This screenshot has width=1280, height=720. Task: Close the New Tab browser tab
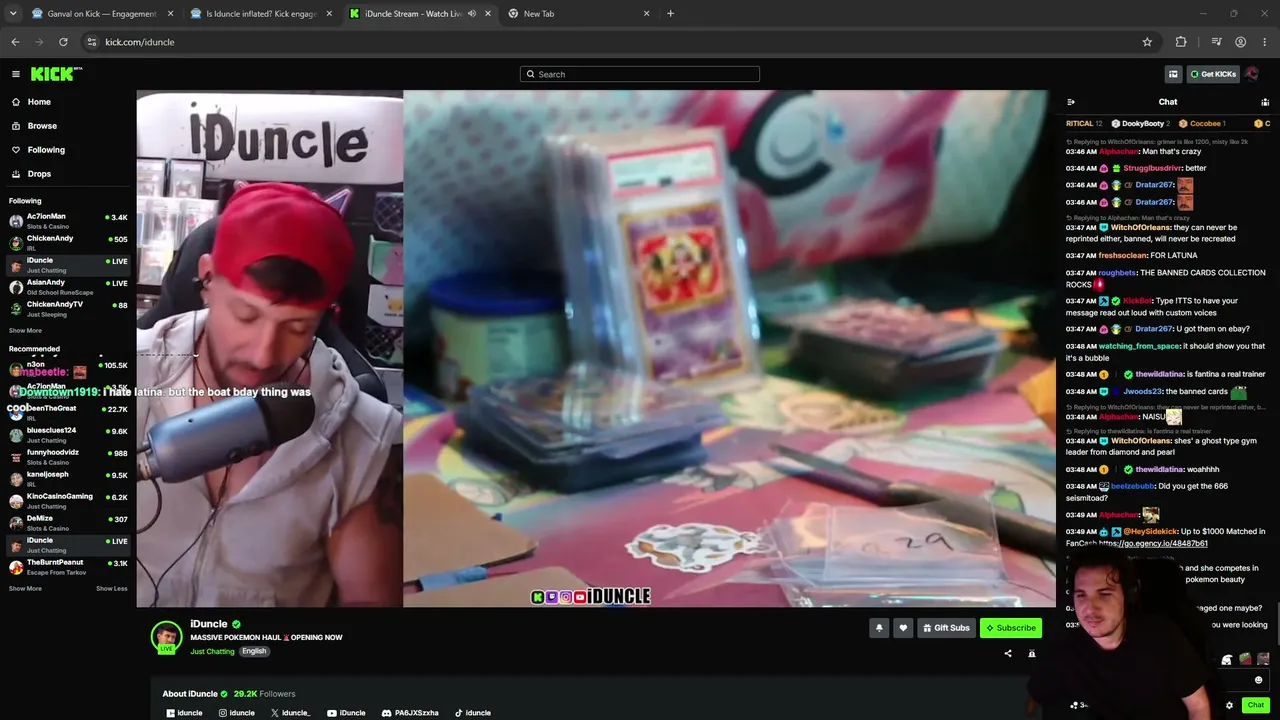[x=646, y=14]
